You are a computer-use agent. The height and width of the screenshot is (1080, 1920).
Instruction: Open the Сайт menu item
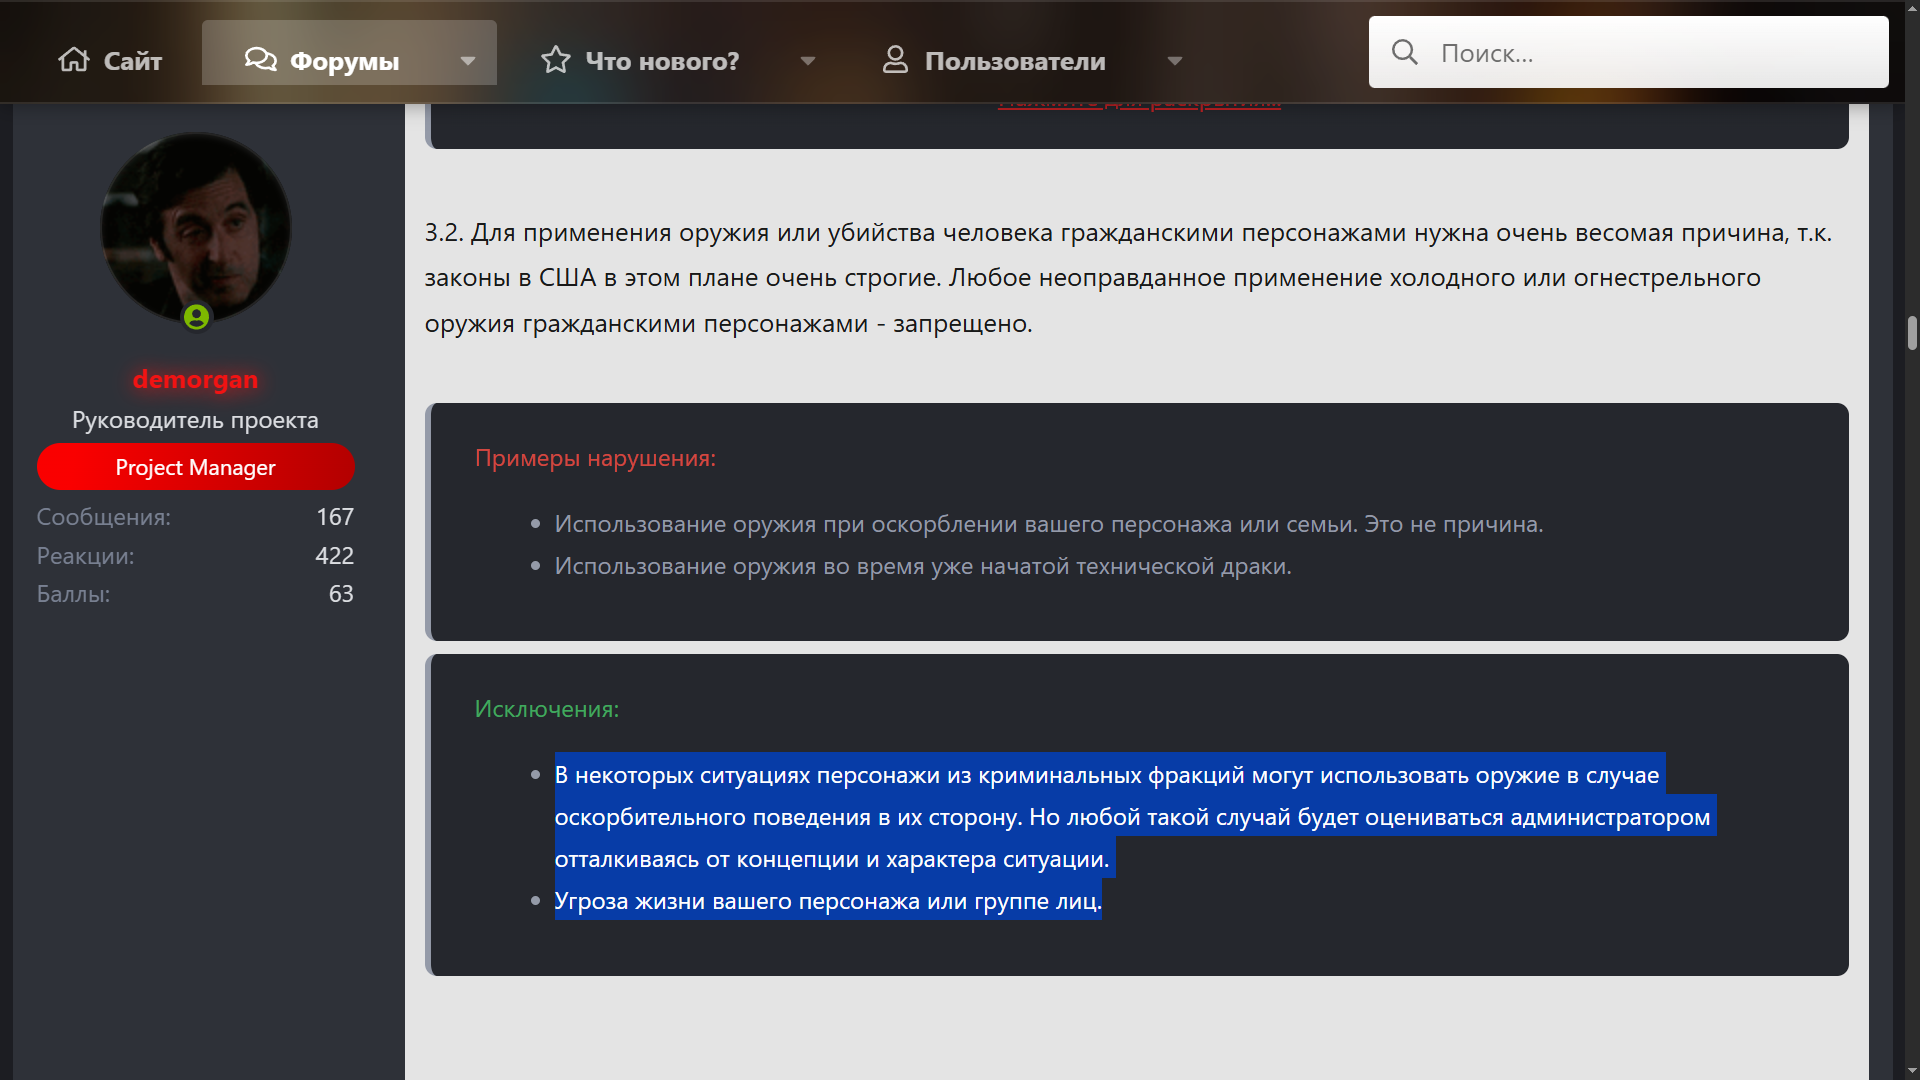[x=132, y=61]
